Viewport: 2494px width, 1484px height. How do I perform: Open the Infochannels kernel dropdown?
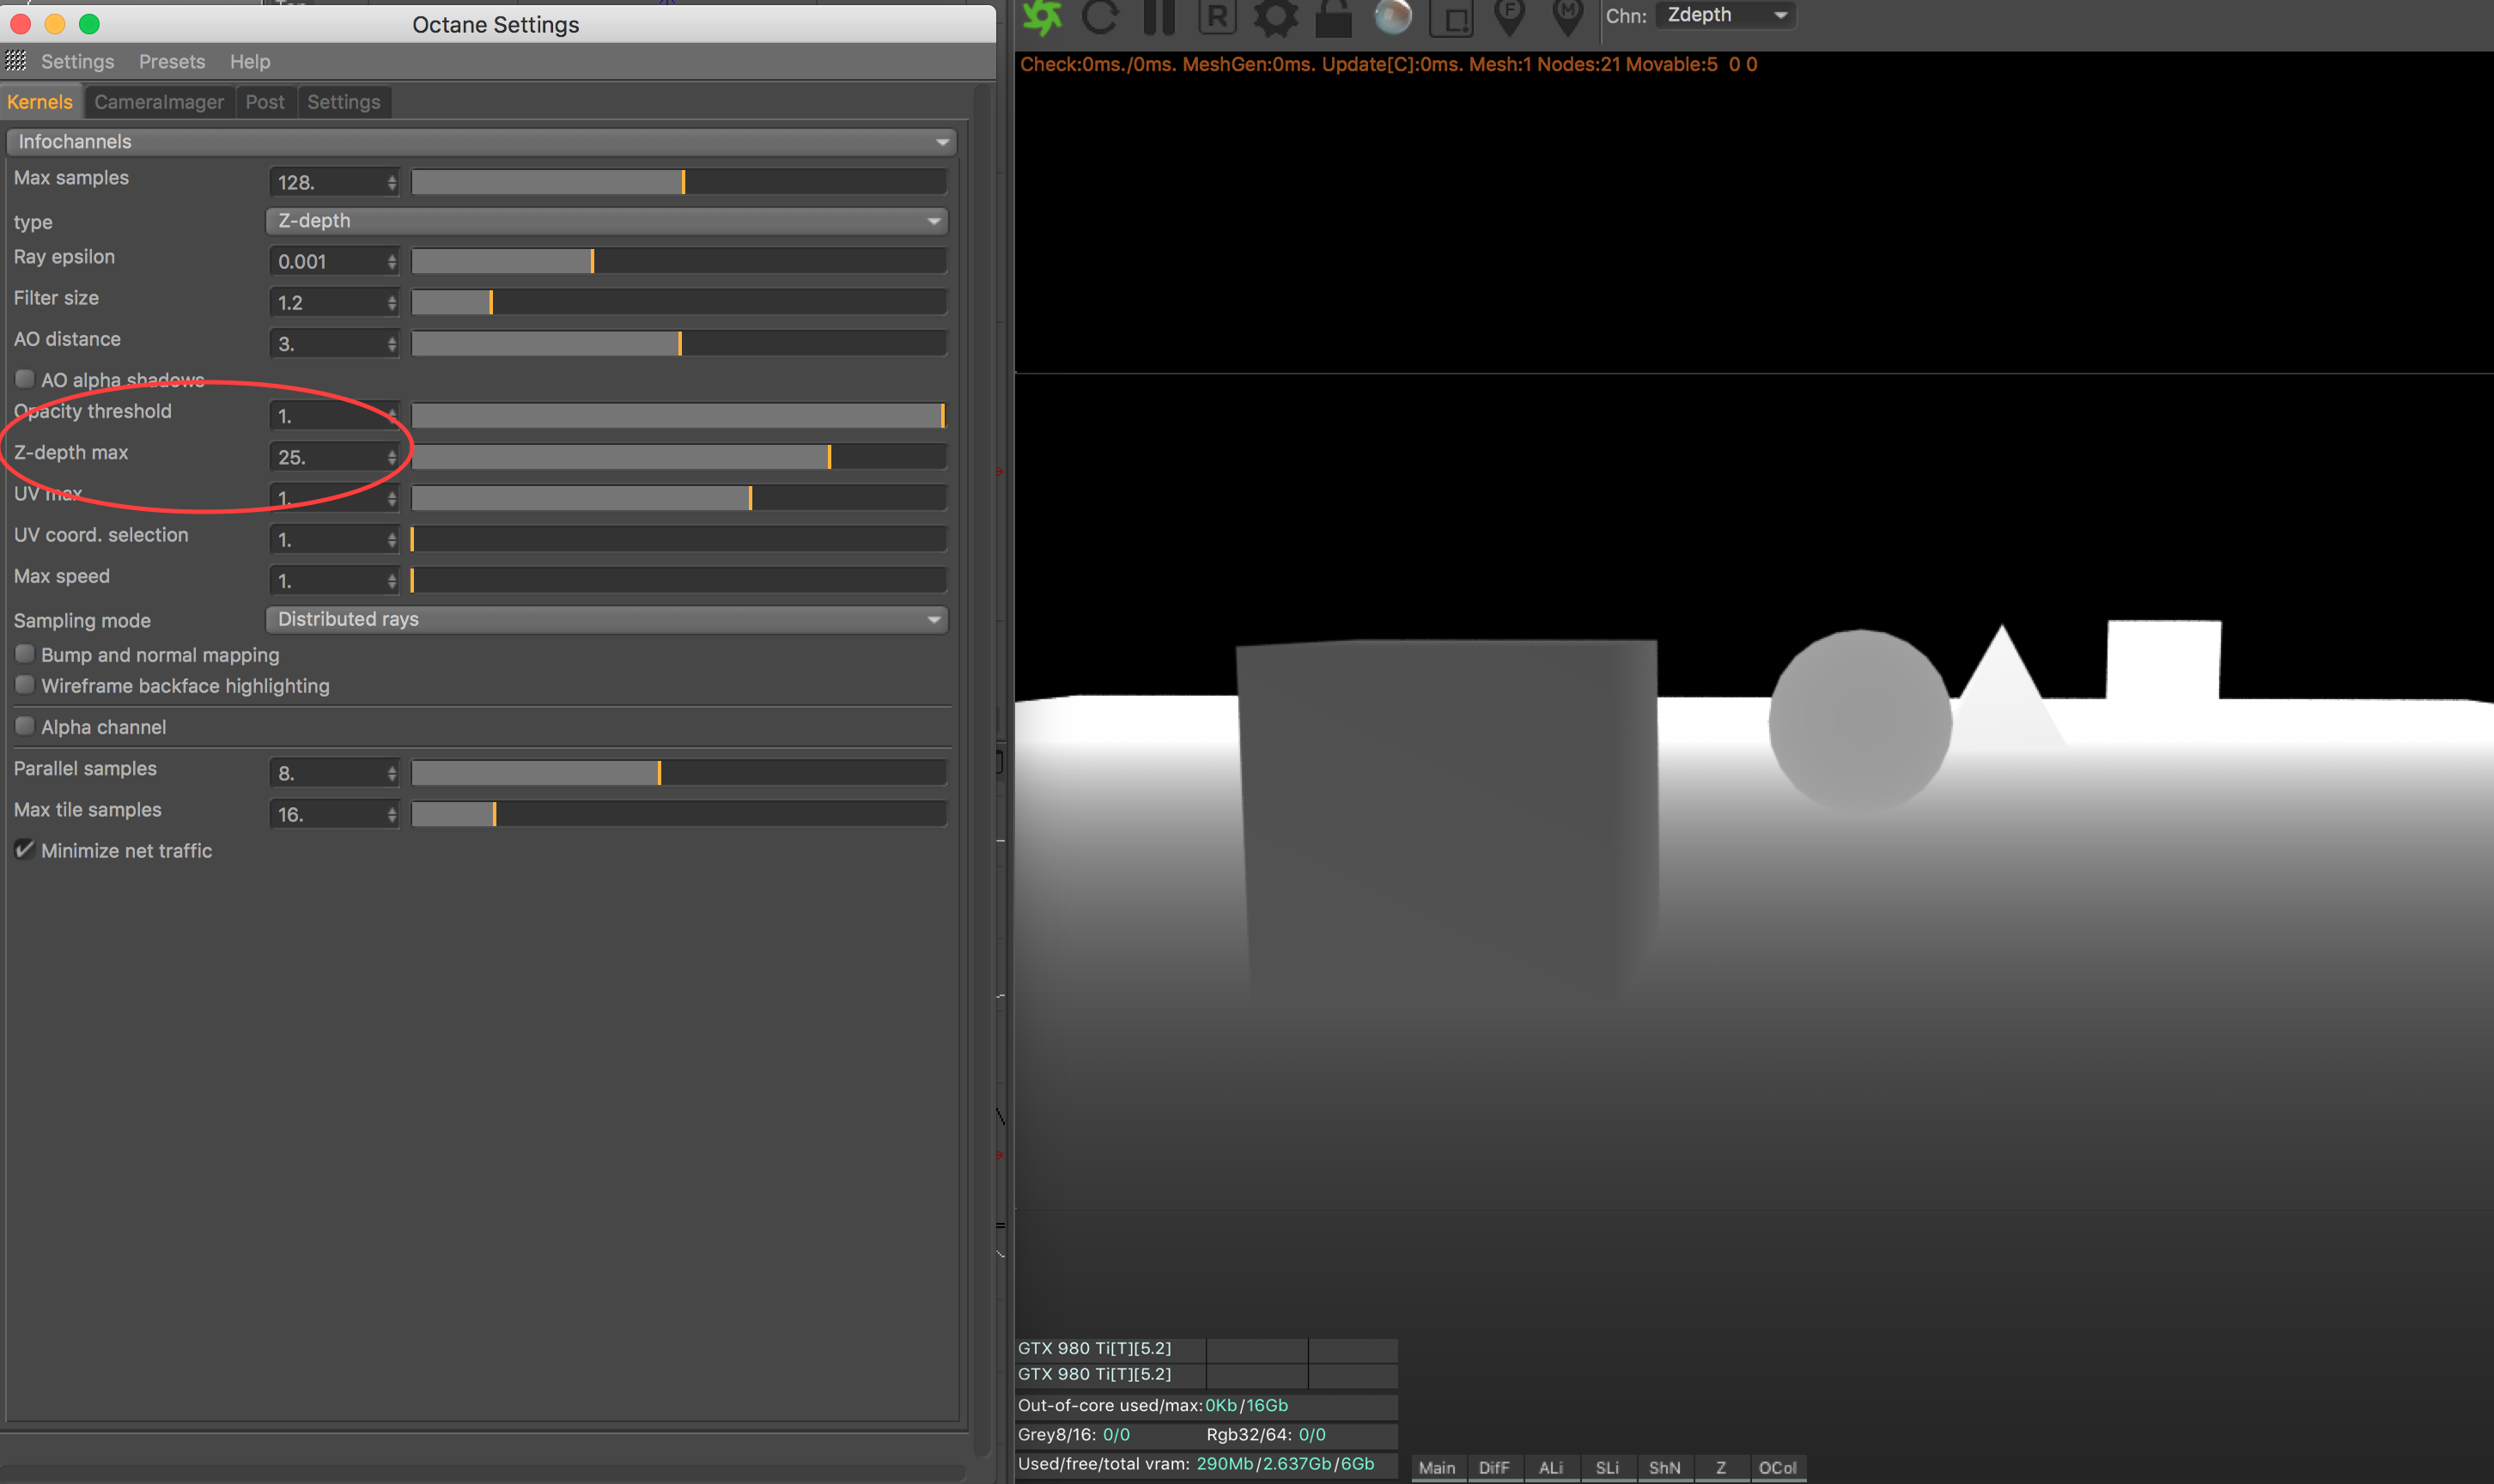point(481,142)
